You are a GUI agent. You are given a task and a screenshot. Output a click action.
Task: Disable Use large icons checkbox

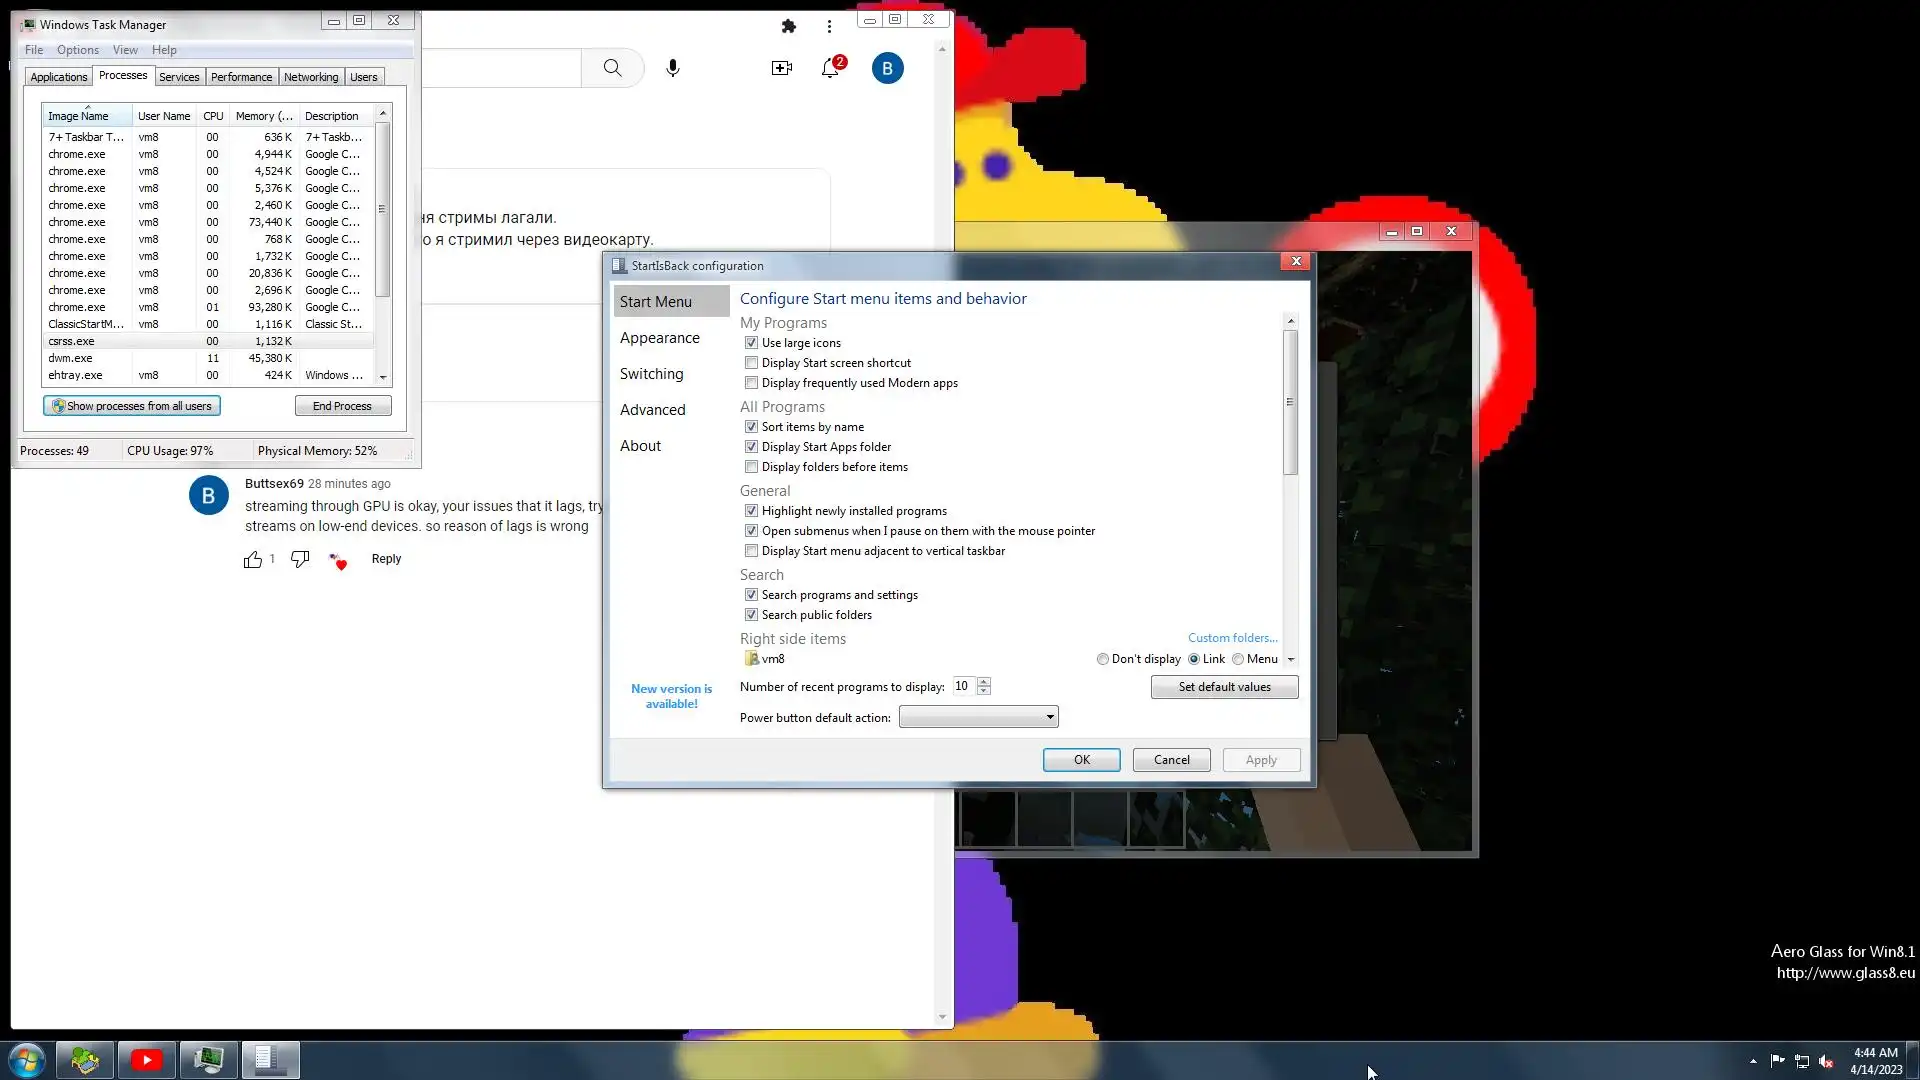point(751,343)
